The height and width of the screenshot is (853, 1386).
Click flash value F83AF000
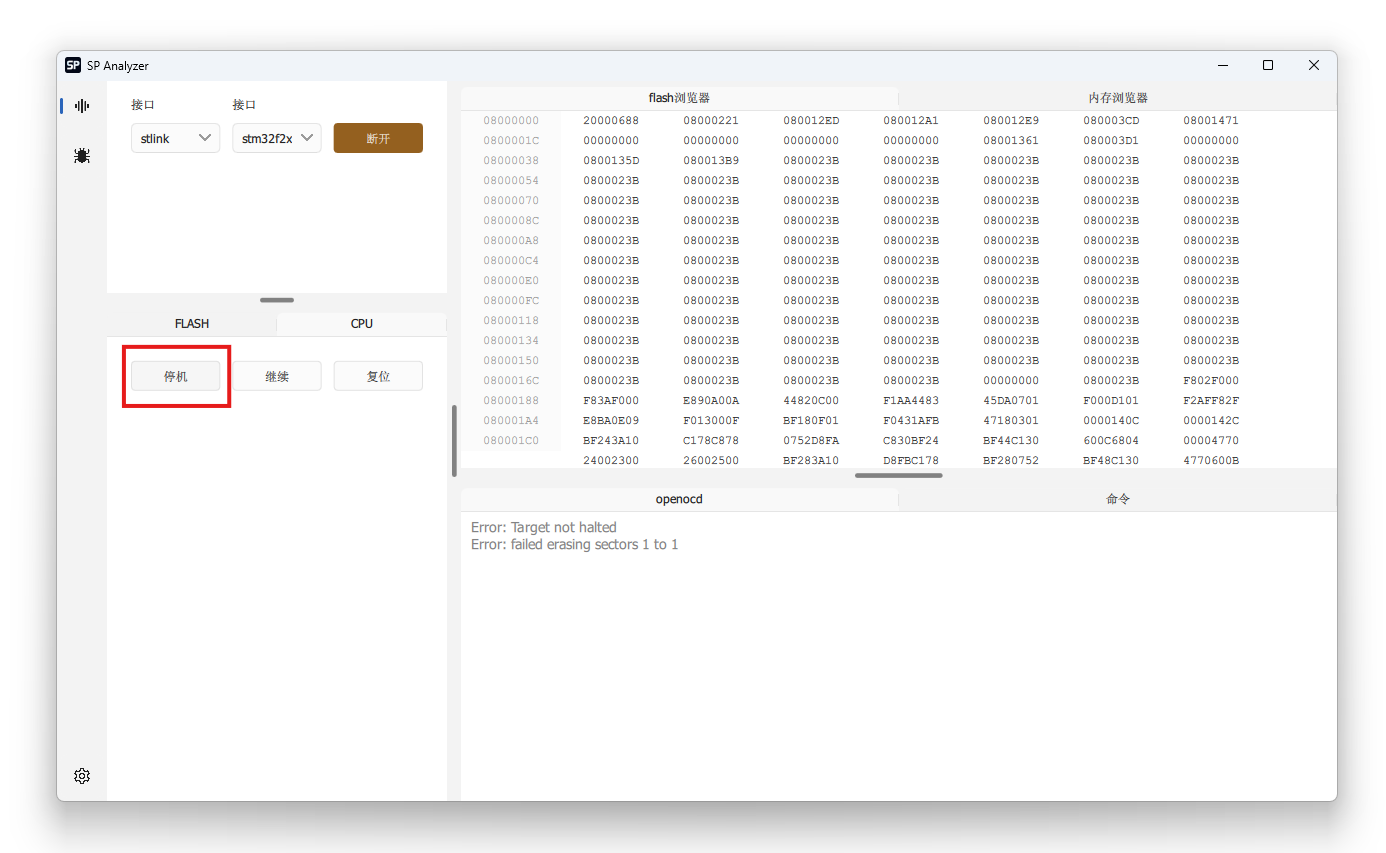coord(611,400)
